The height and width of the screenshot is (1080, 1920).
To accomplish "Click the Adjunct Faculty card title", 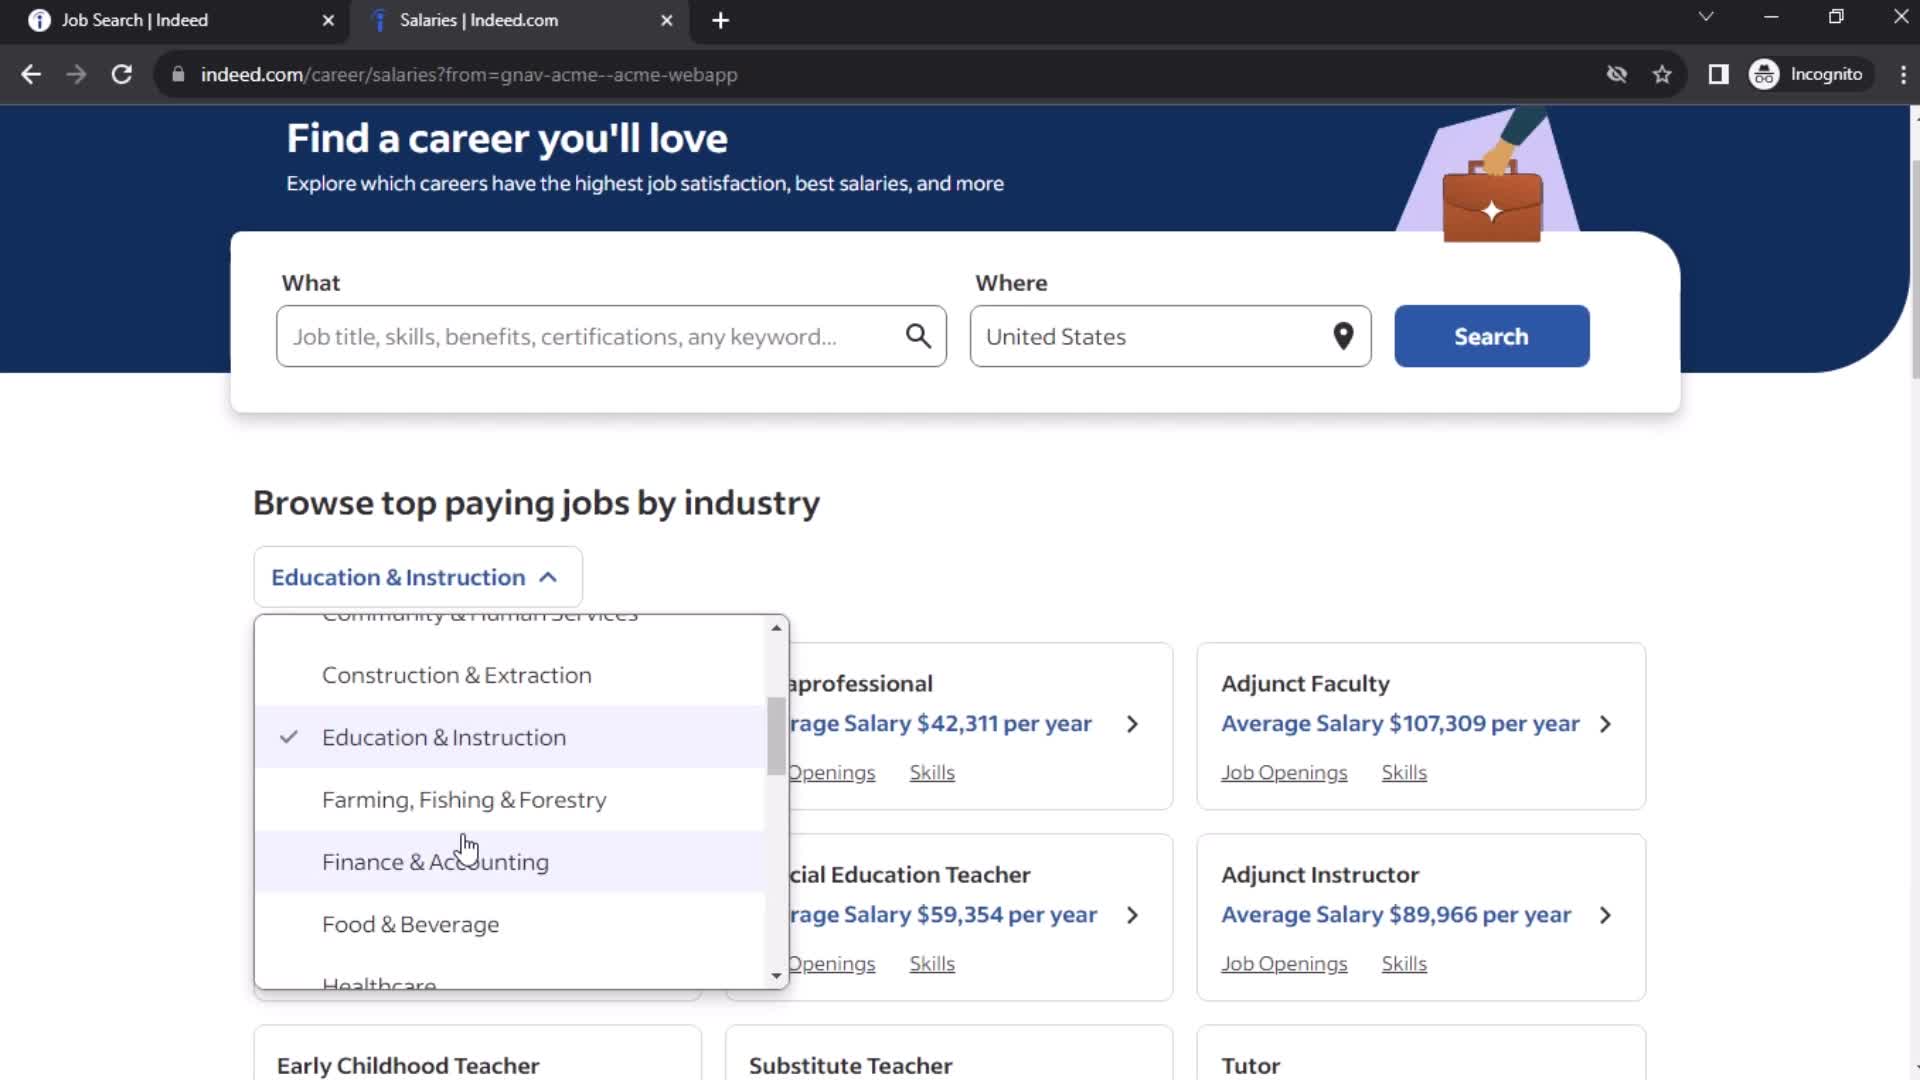I will pyautogui.click(x=1305, y=684).
